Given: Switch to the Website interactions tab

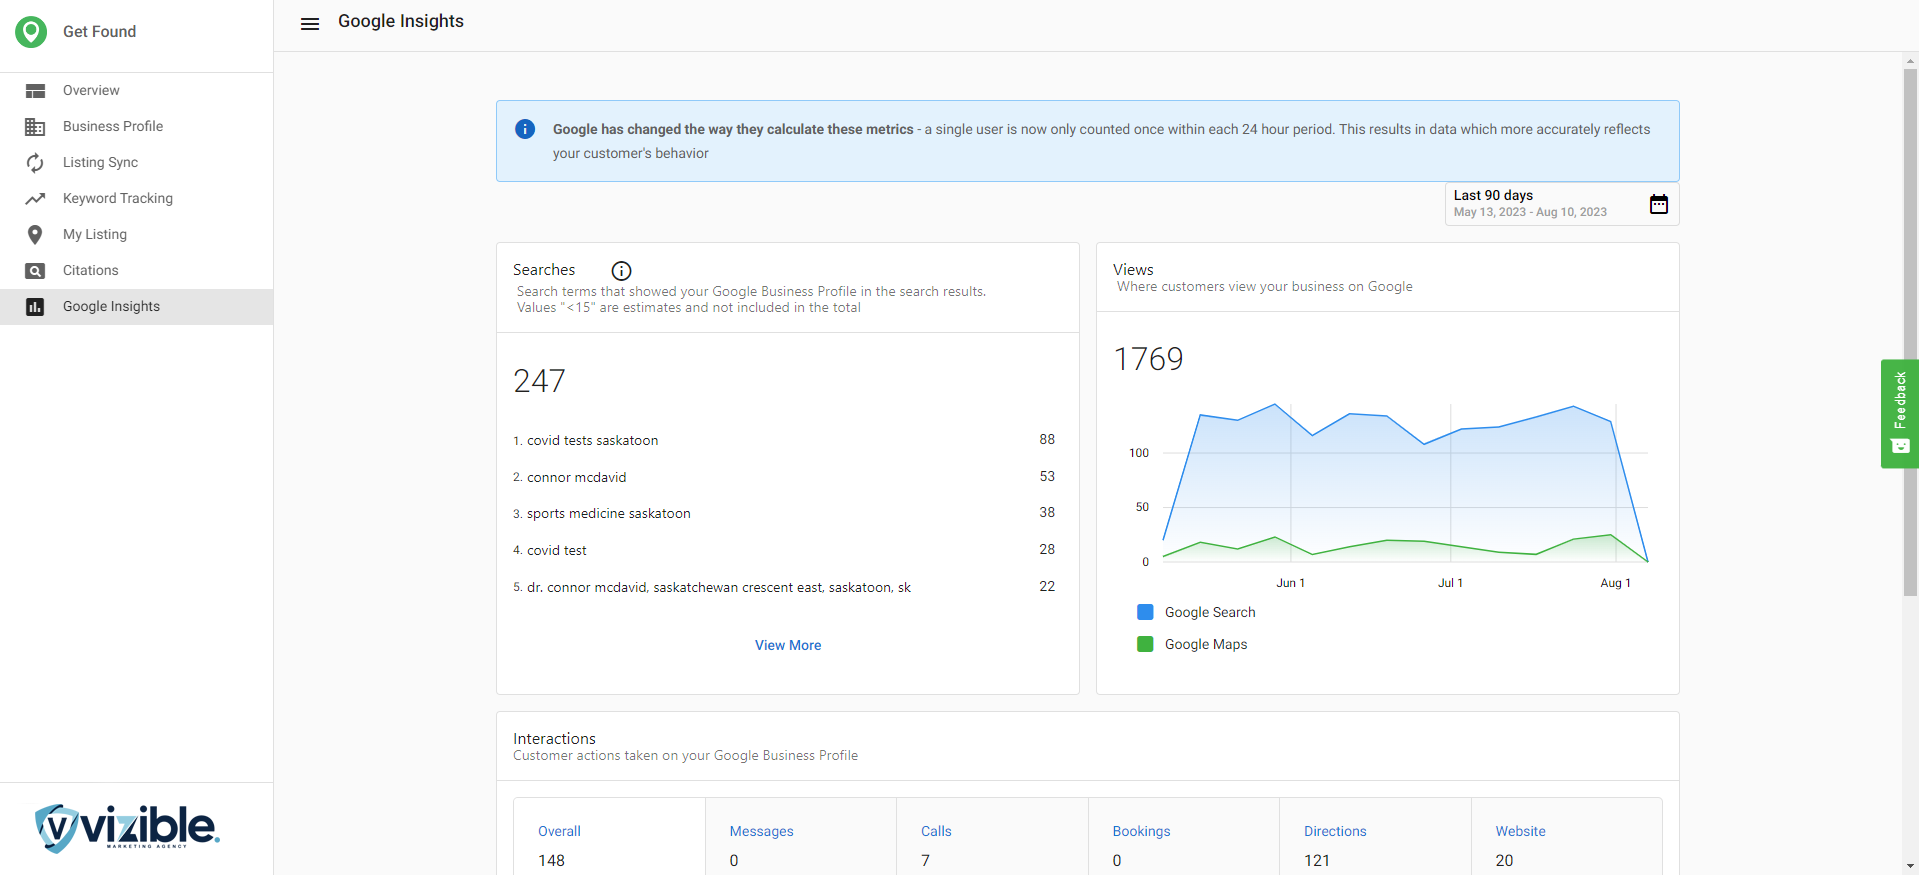Looking at the screenshot, I should click(x=1565, y=844).
